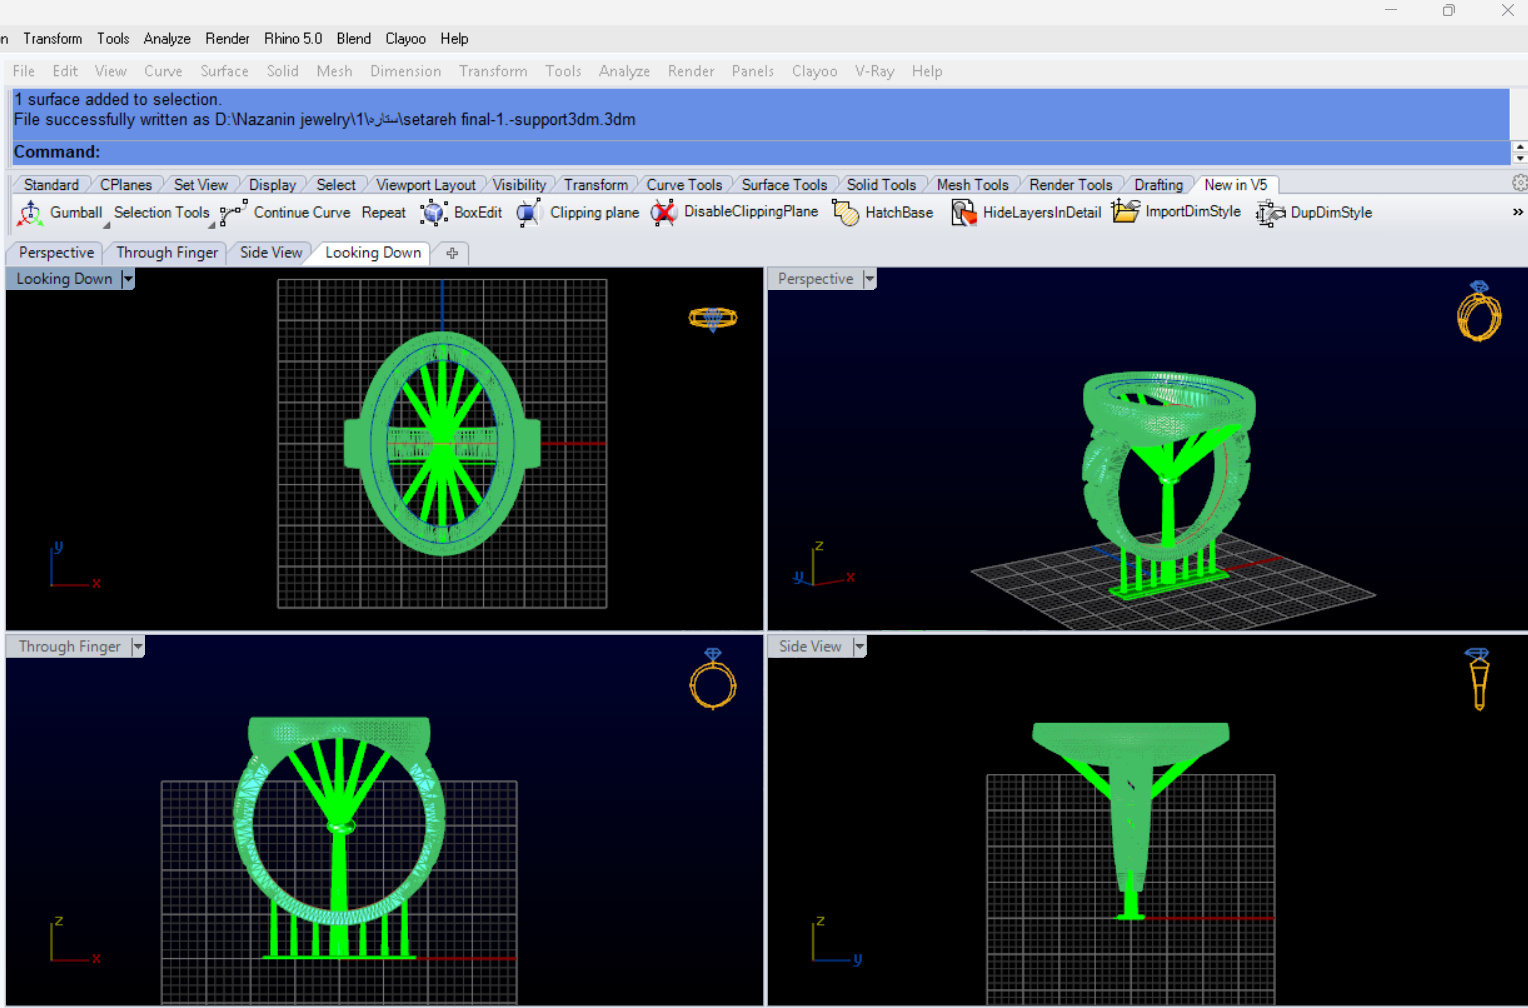
Task: Activate the Clipping plane icon
Action: (529, 213)
